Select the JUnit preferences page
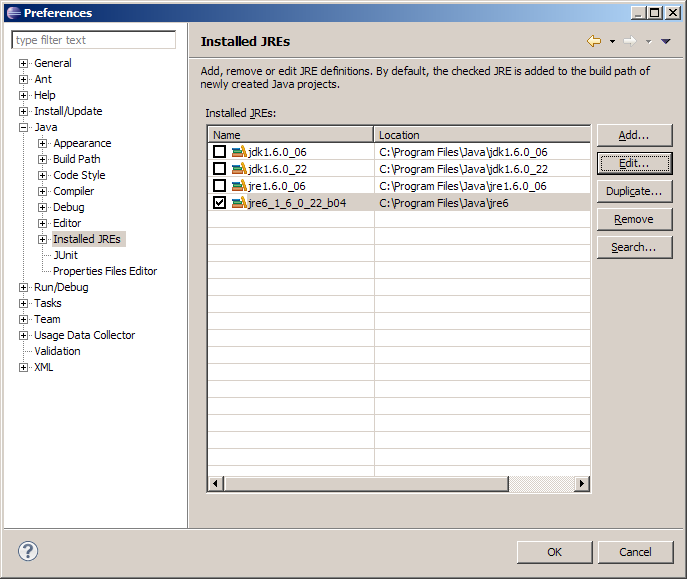The width and height of the screenshot is (687, 579). coord(66,255)
